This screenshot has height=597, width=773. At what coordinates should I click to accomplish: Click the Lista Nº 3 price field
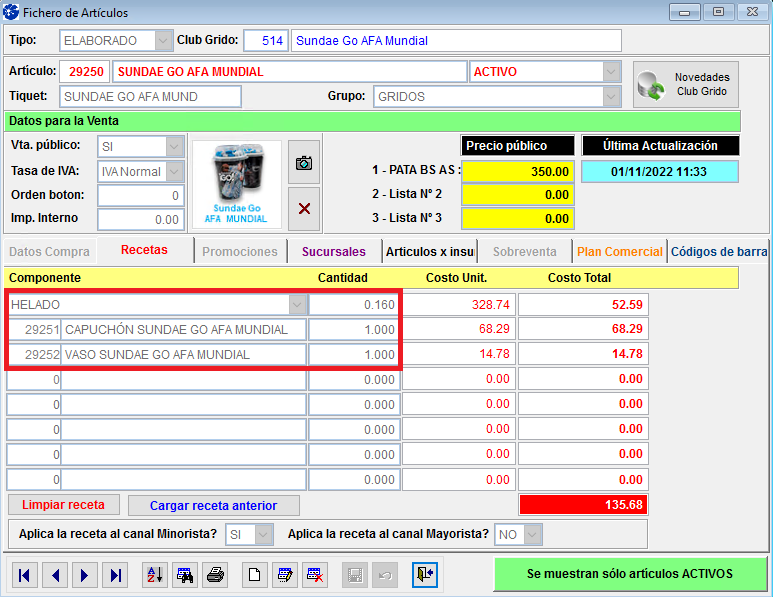[x=518, y=218]
